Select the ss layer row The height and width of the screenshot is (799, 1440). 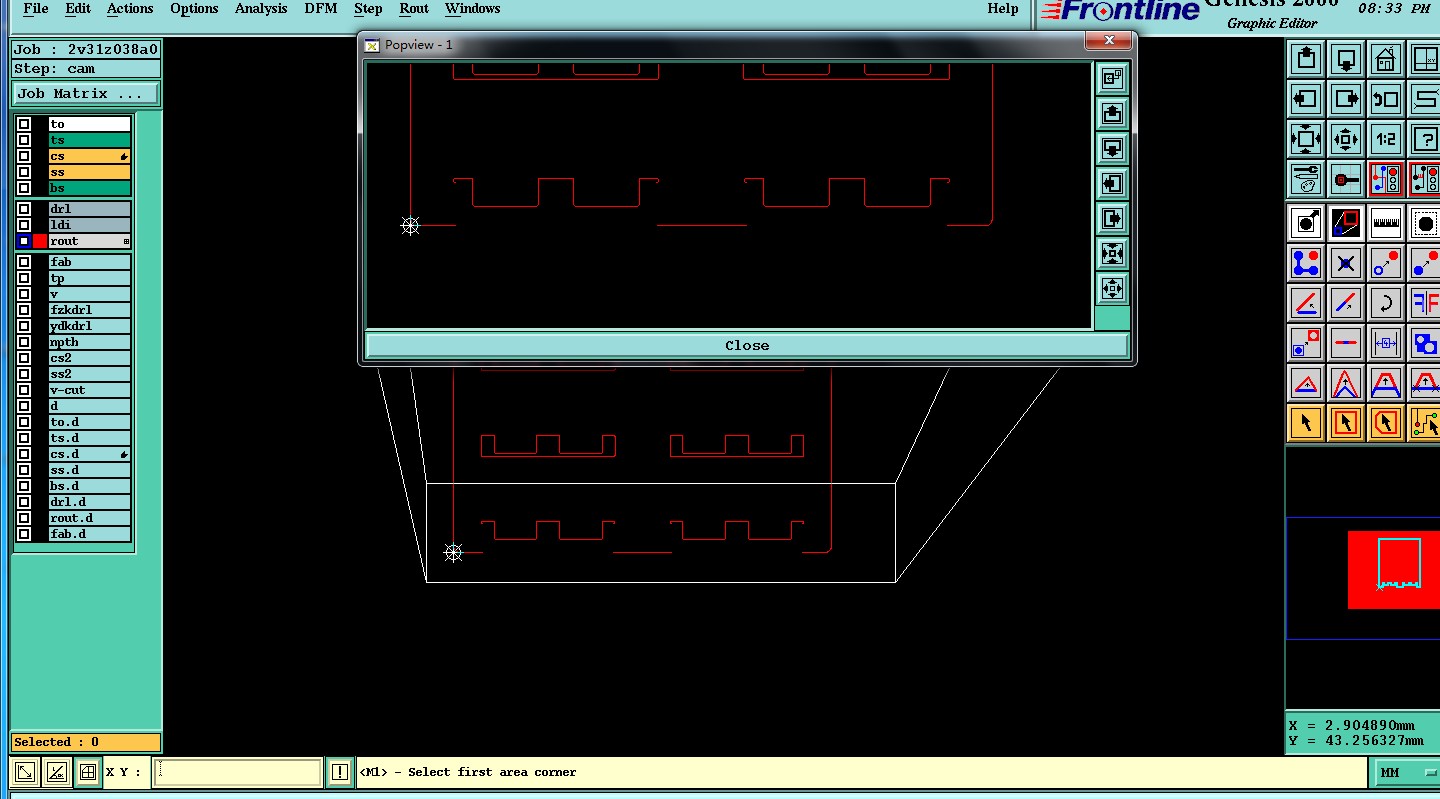click(x=89, y=172)
